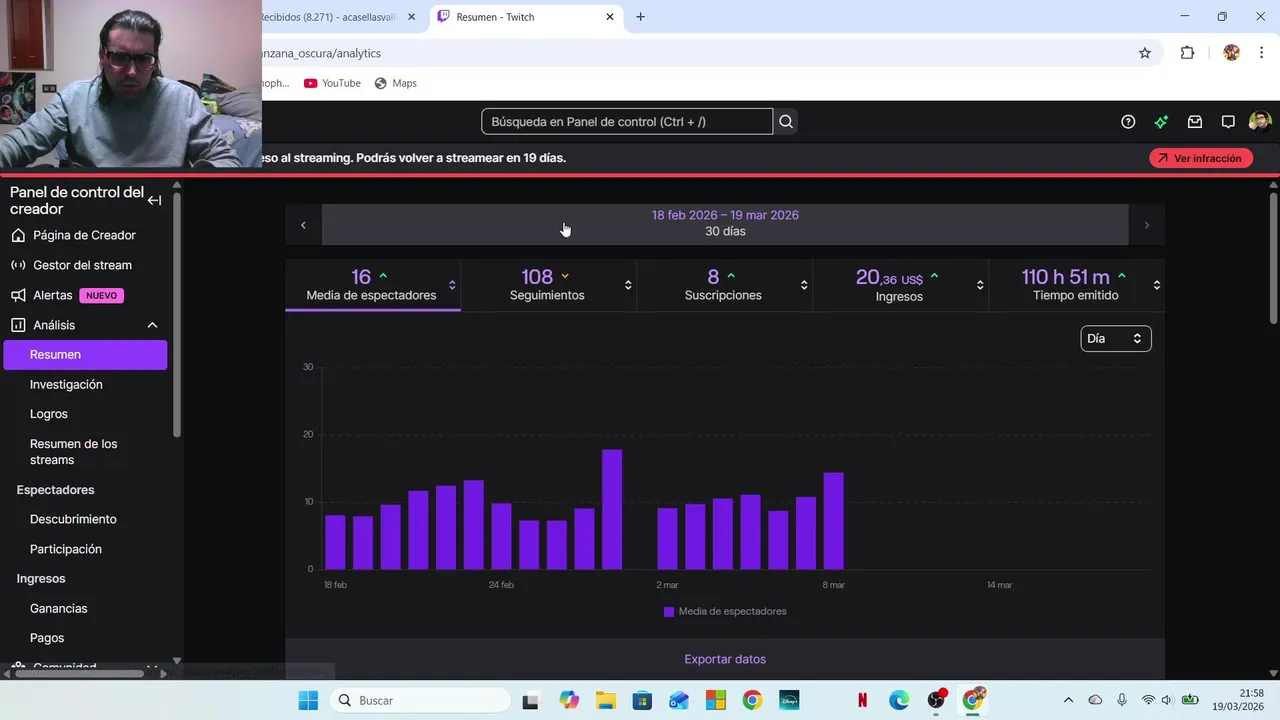Open the Día granularity dropdown
The image size is (1280, 720).
[1116, 339]
